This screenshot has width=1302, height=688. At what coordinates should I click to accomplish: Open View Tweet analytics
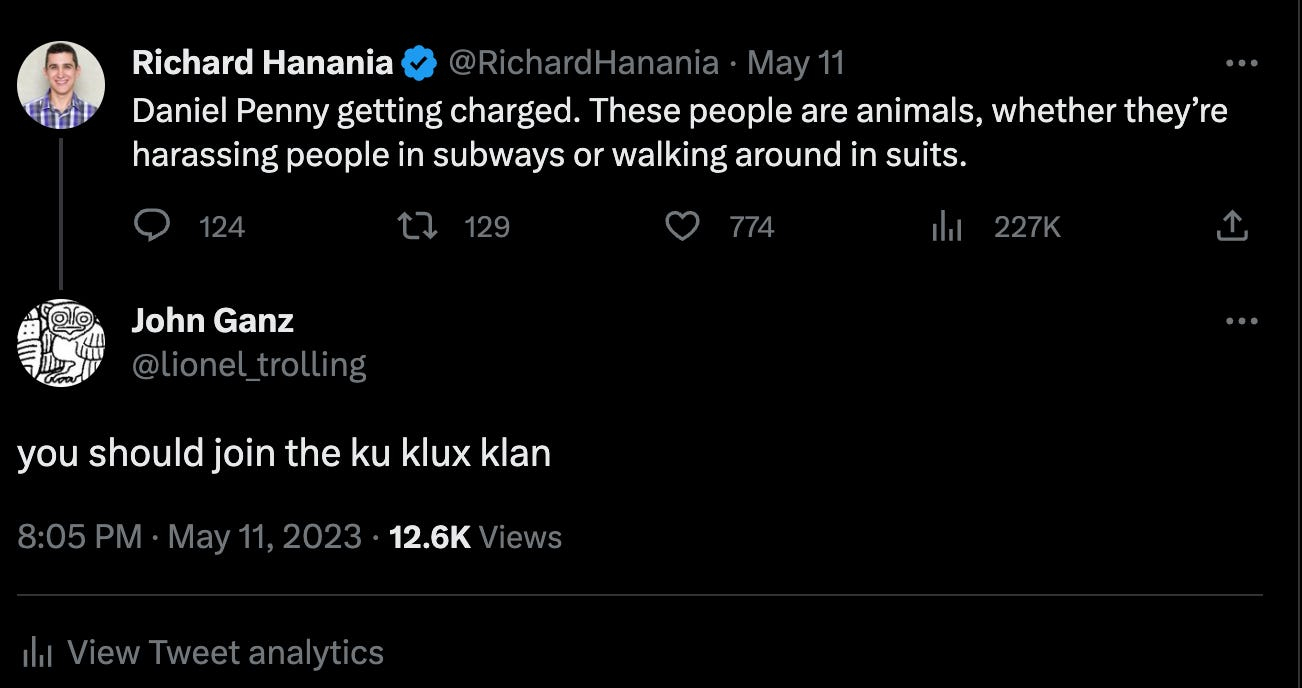225,653
